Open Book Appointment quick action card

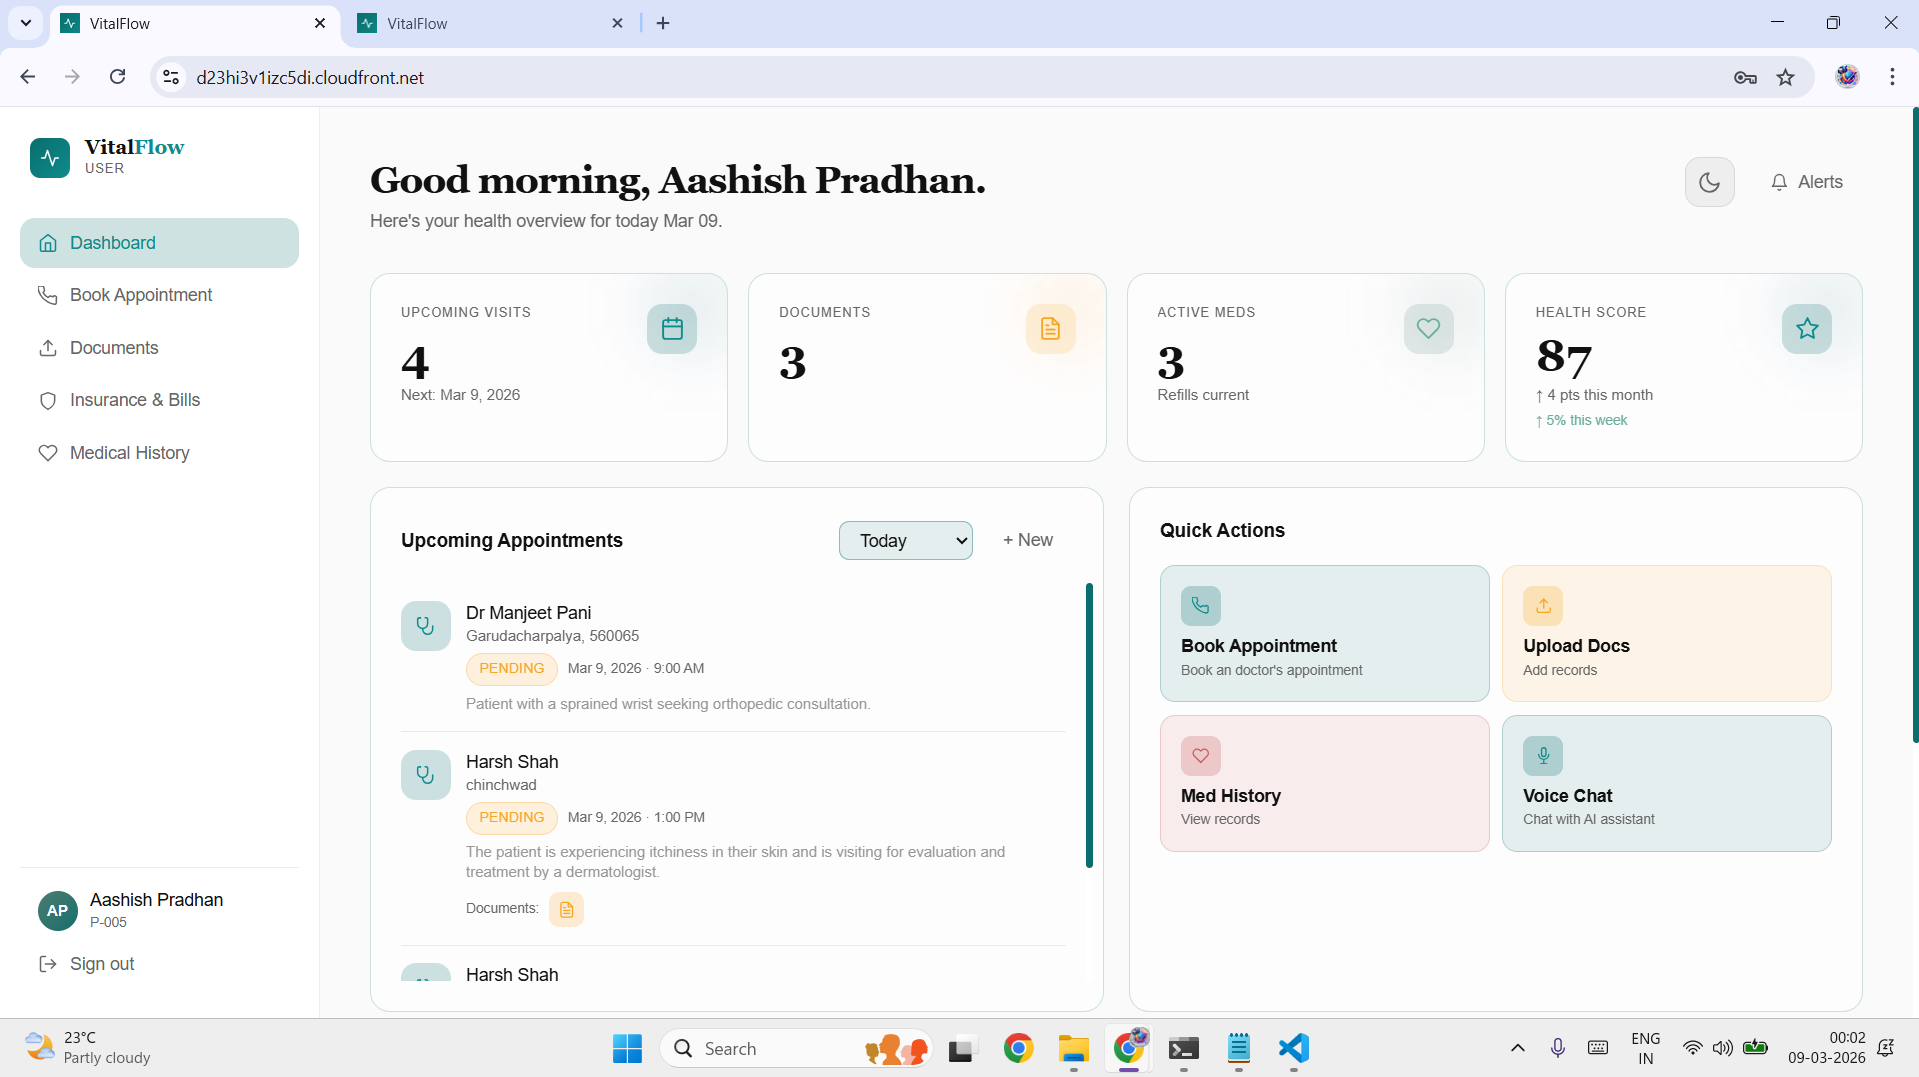coord(1324,633)
